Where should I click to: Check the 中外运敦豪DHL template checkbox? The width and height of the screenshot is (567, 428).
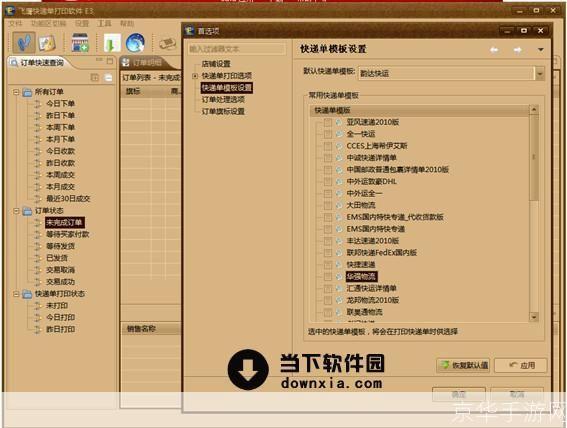click(328, 182)
